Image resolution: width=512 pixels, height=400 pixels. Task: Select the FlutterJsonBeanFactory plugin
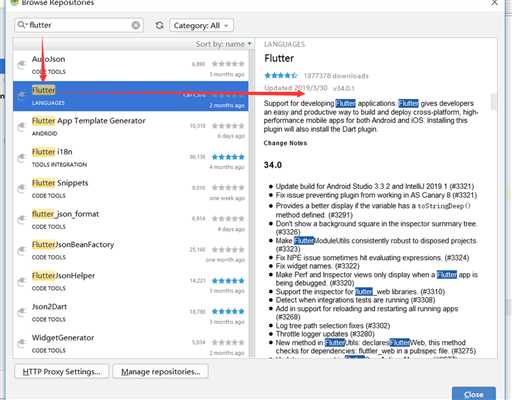[x=131, y=251]
